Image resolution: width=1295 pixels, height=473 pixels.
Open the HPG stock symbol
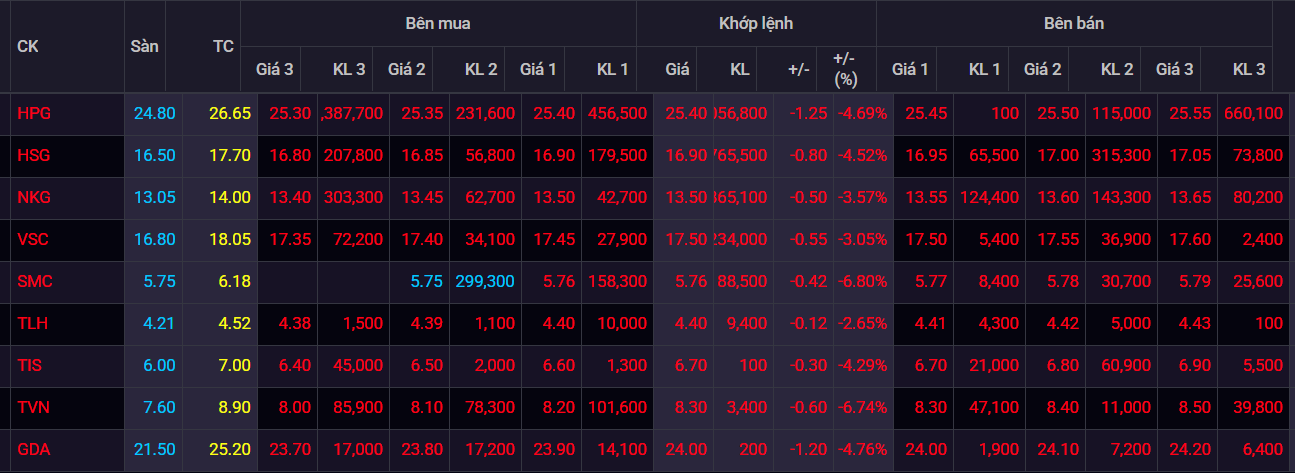(33, 114)
